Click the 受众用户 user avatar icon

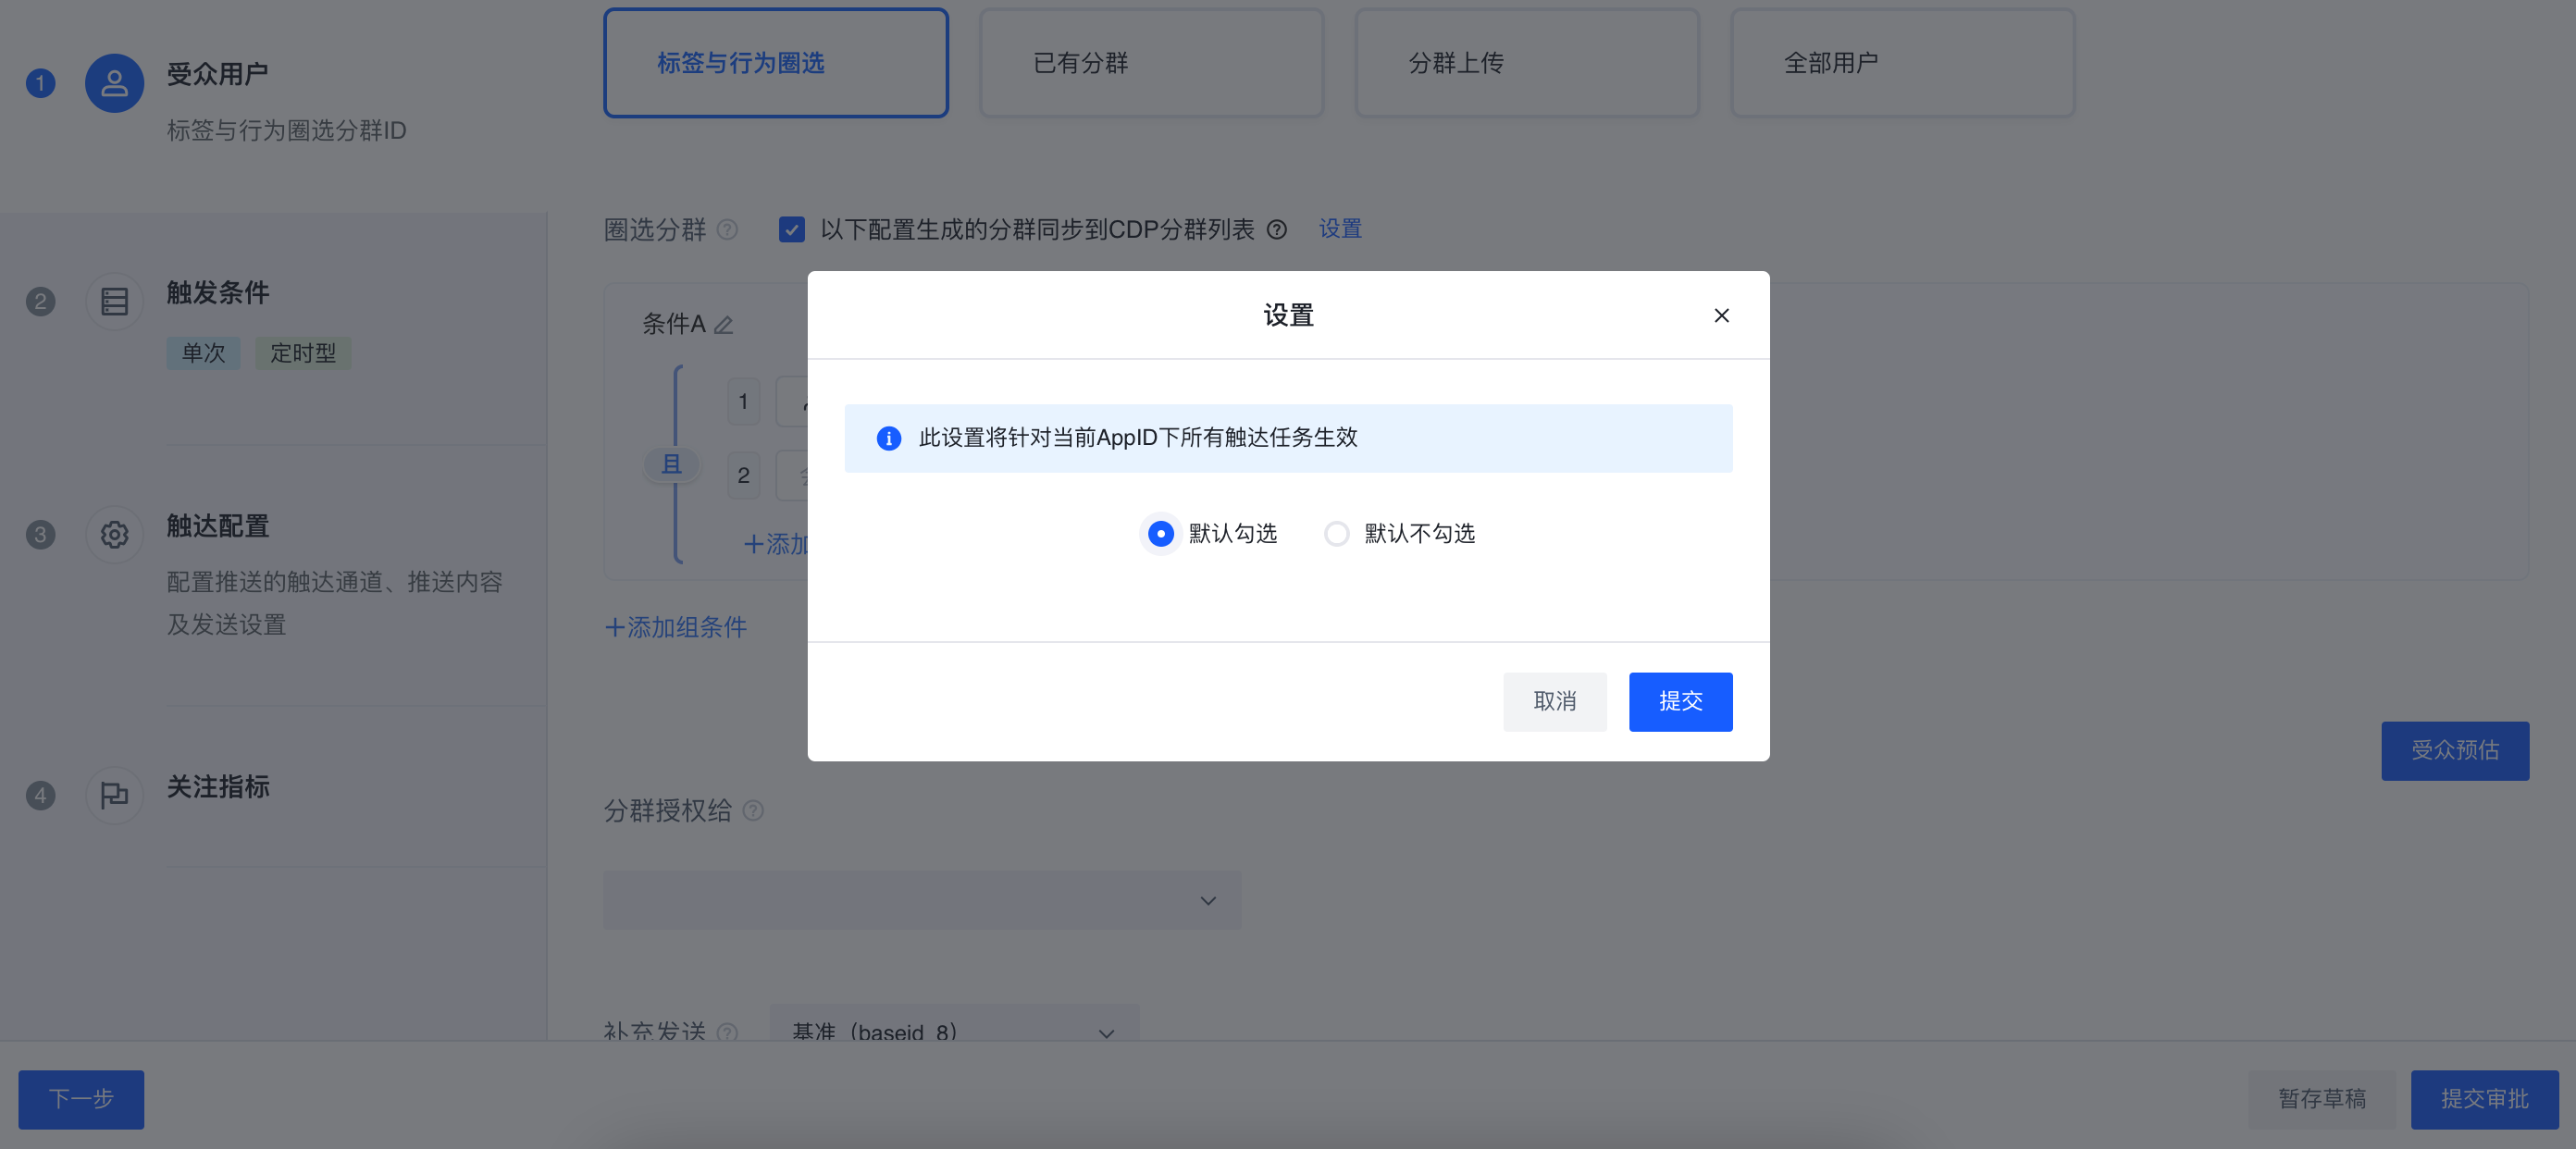click(x=114, y=83)
